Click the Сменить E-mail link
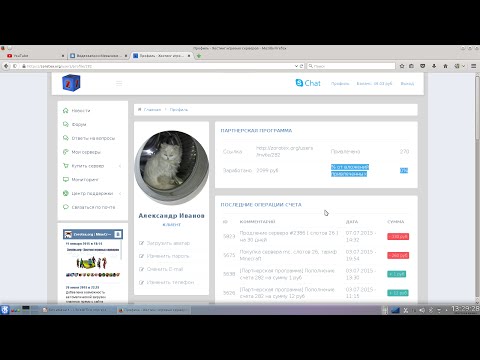 (165, 269)
